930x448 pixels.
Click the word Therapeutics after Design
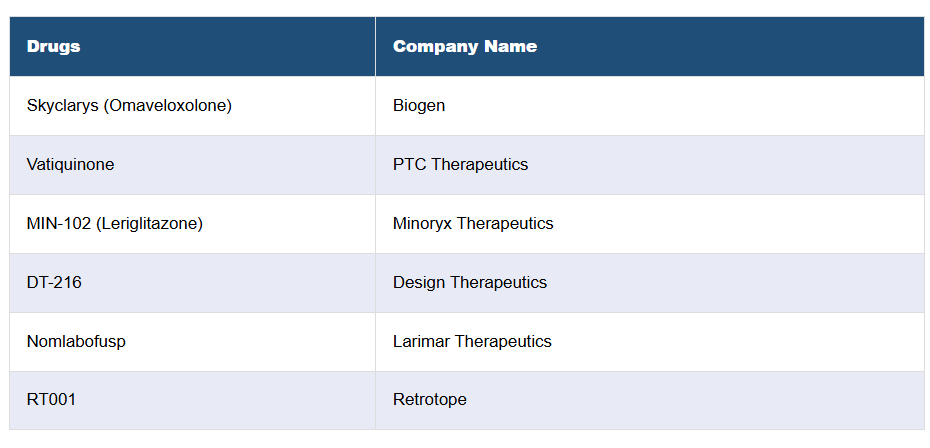point(499,282)
